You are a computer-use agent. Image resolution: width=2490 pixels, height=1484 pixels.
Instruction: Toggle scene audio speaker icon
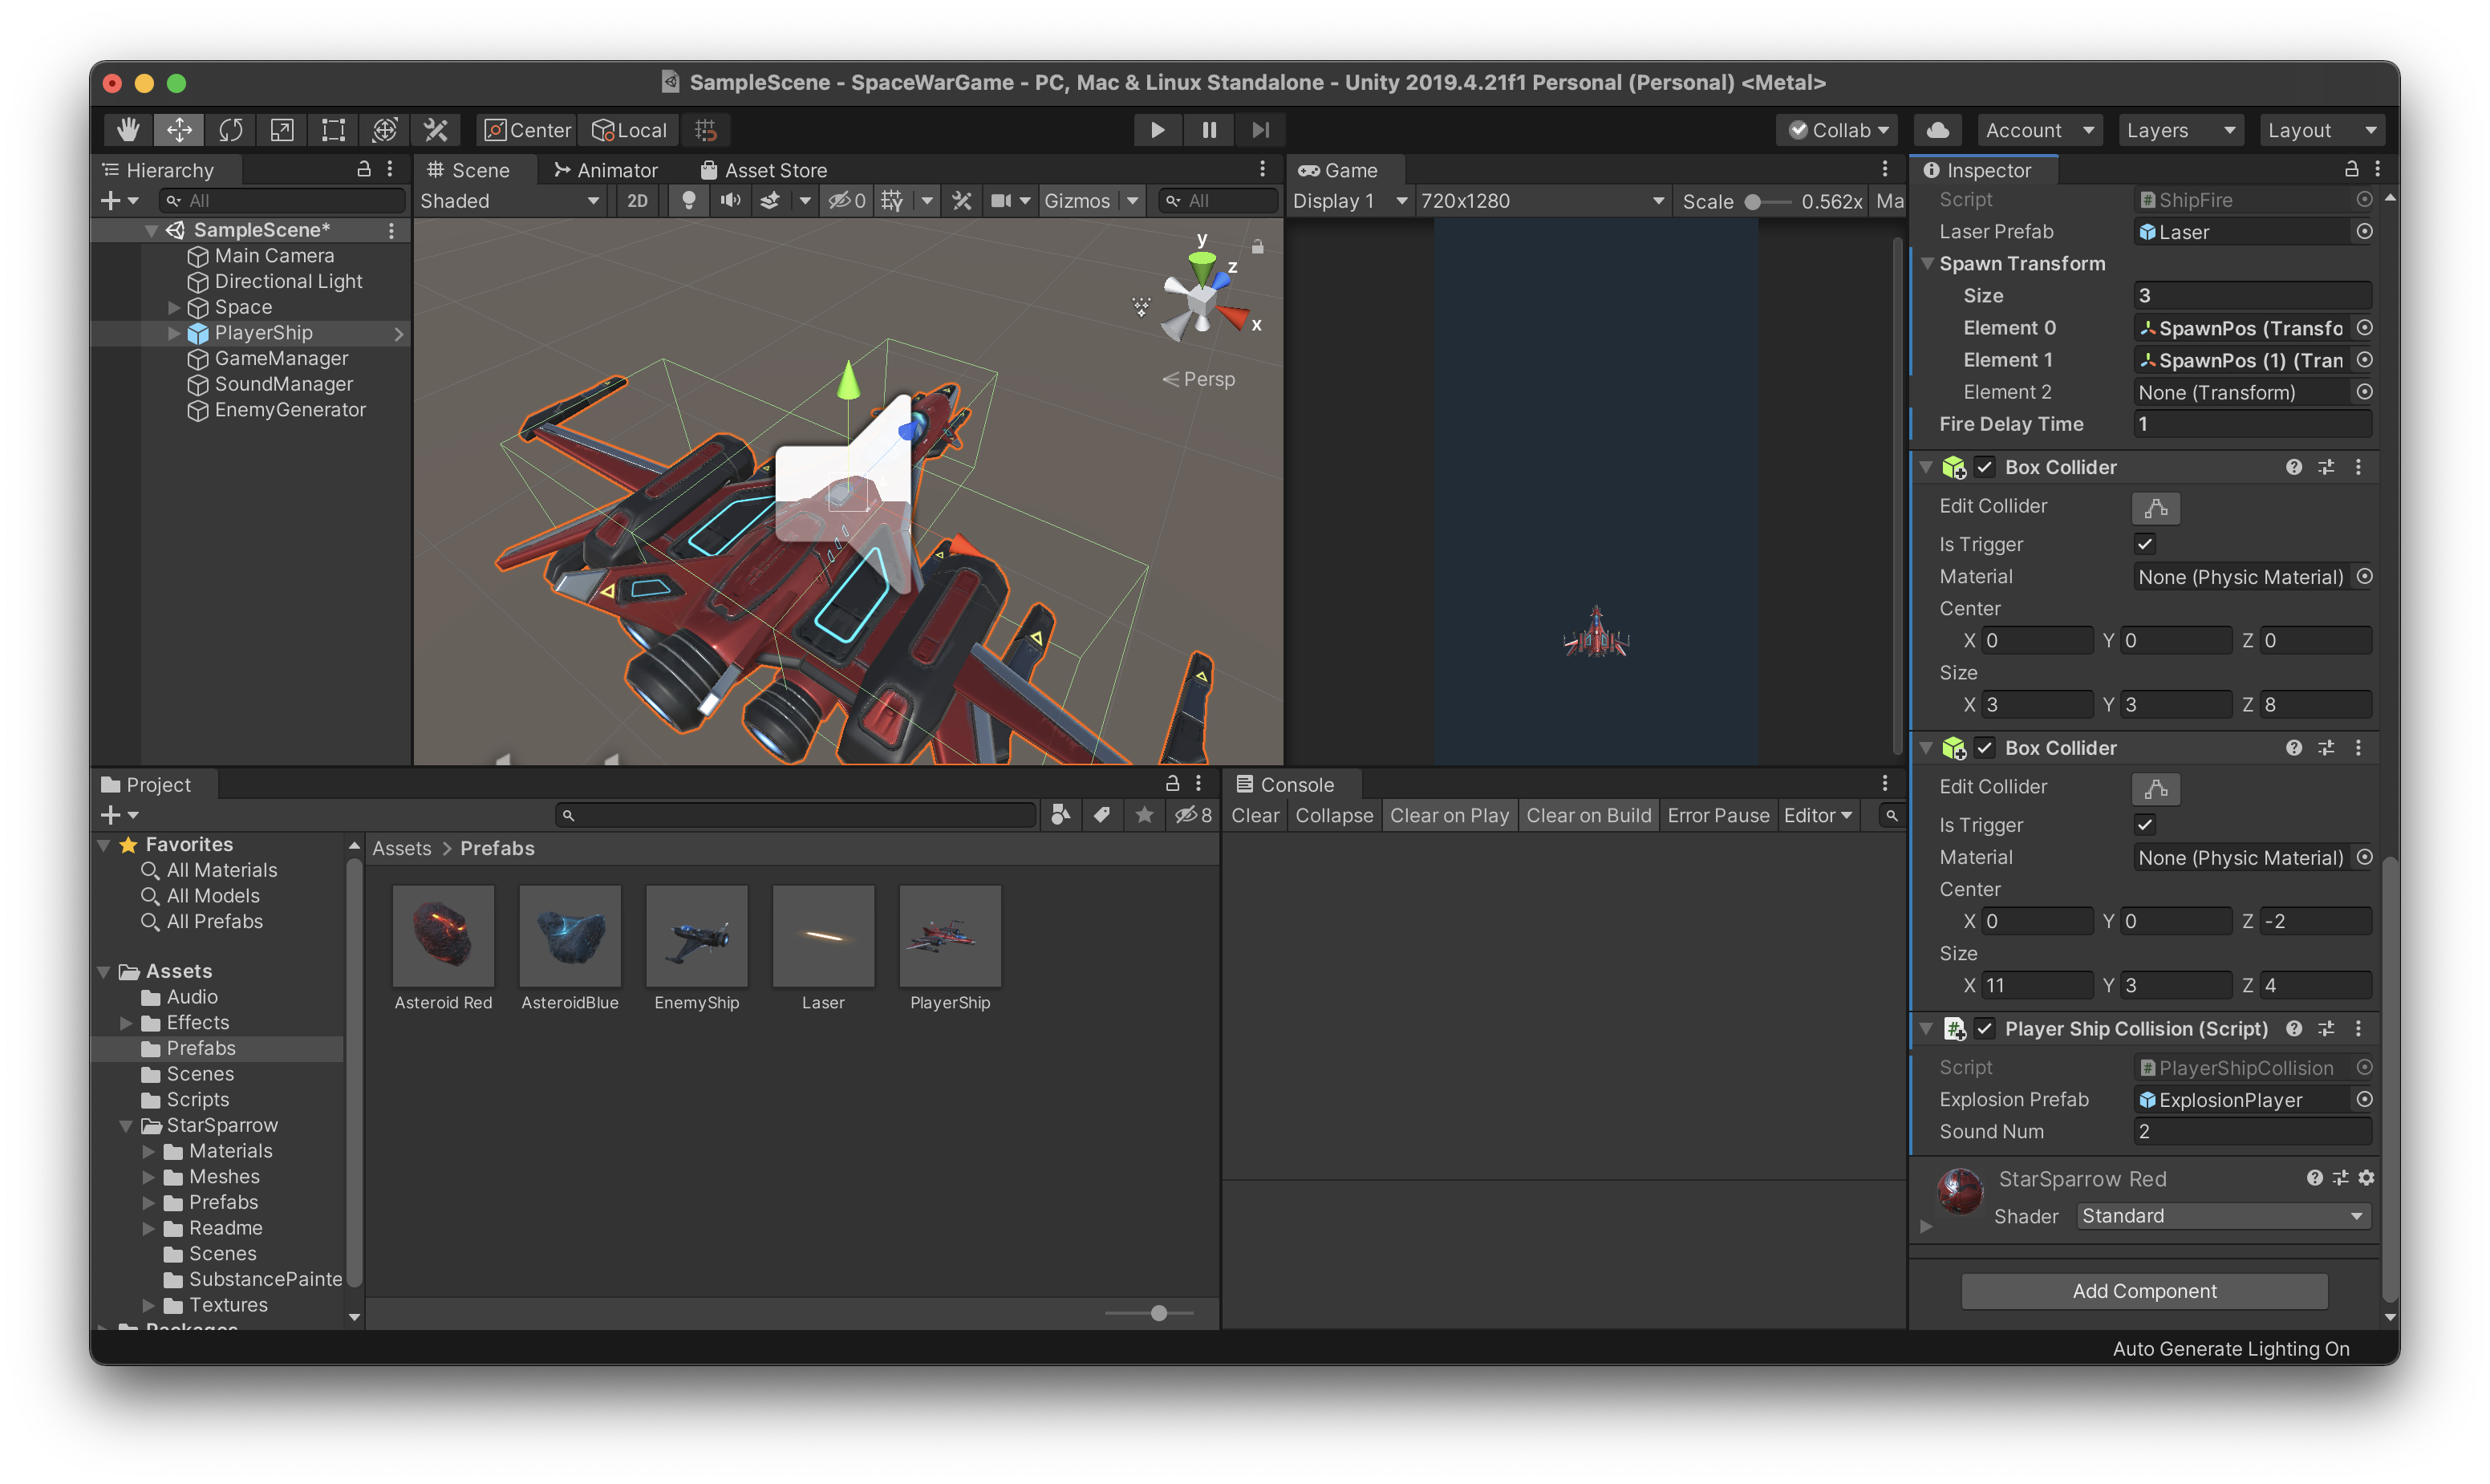pyautogui.click(x=730, y=201)
